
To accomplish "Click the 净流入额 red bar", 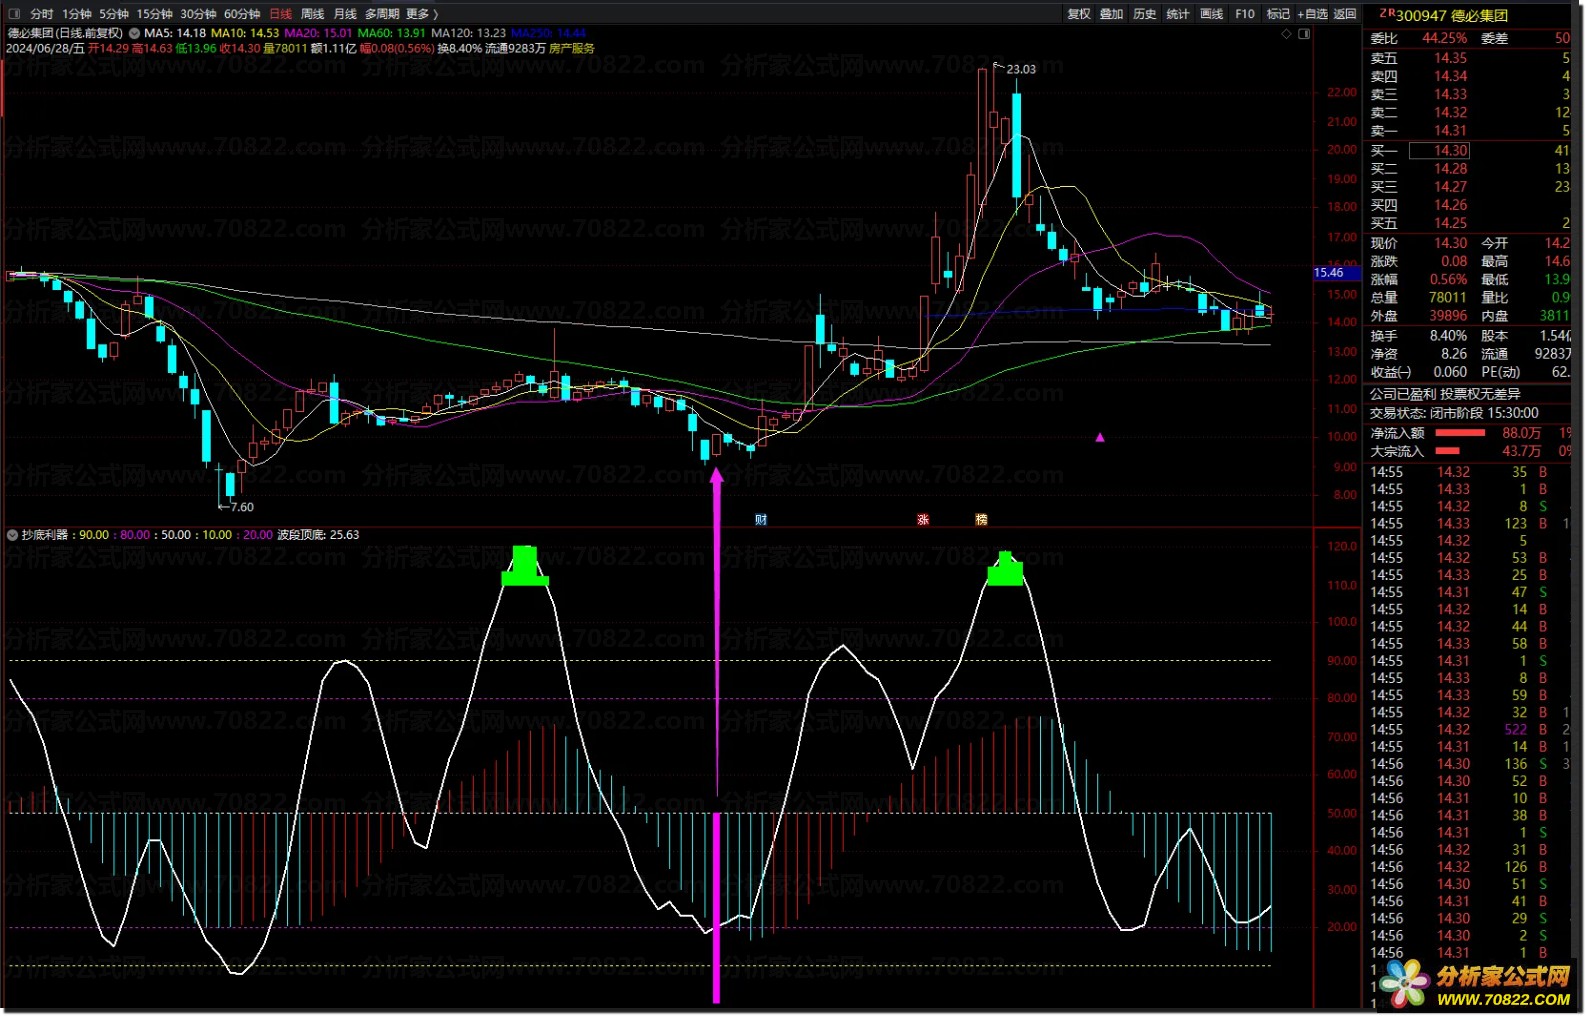I will coord(1460,433).
